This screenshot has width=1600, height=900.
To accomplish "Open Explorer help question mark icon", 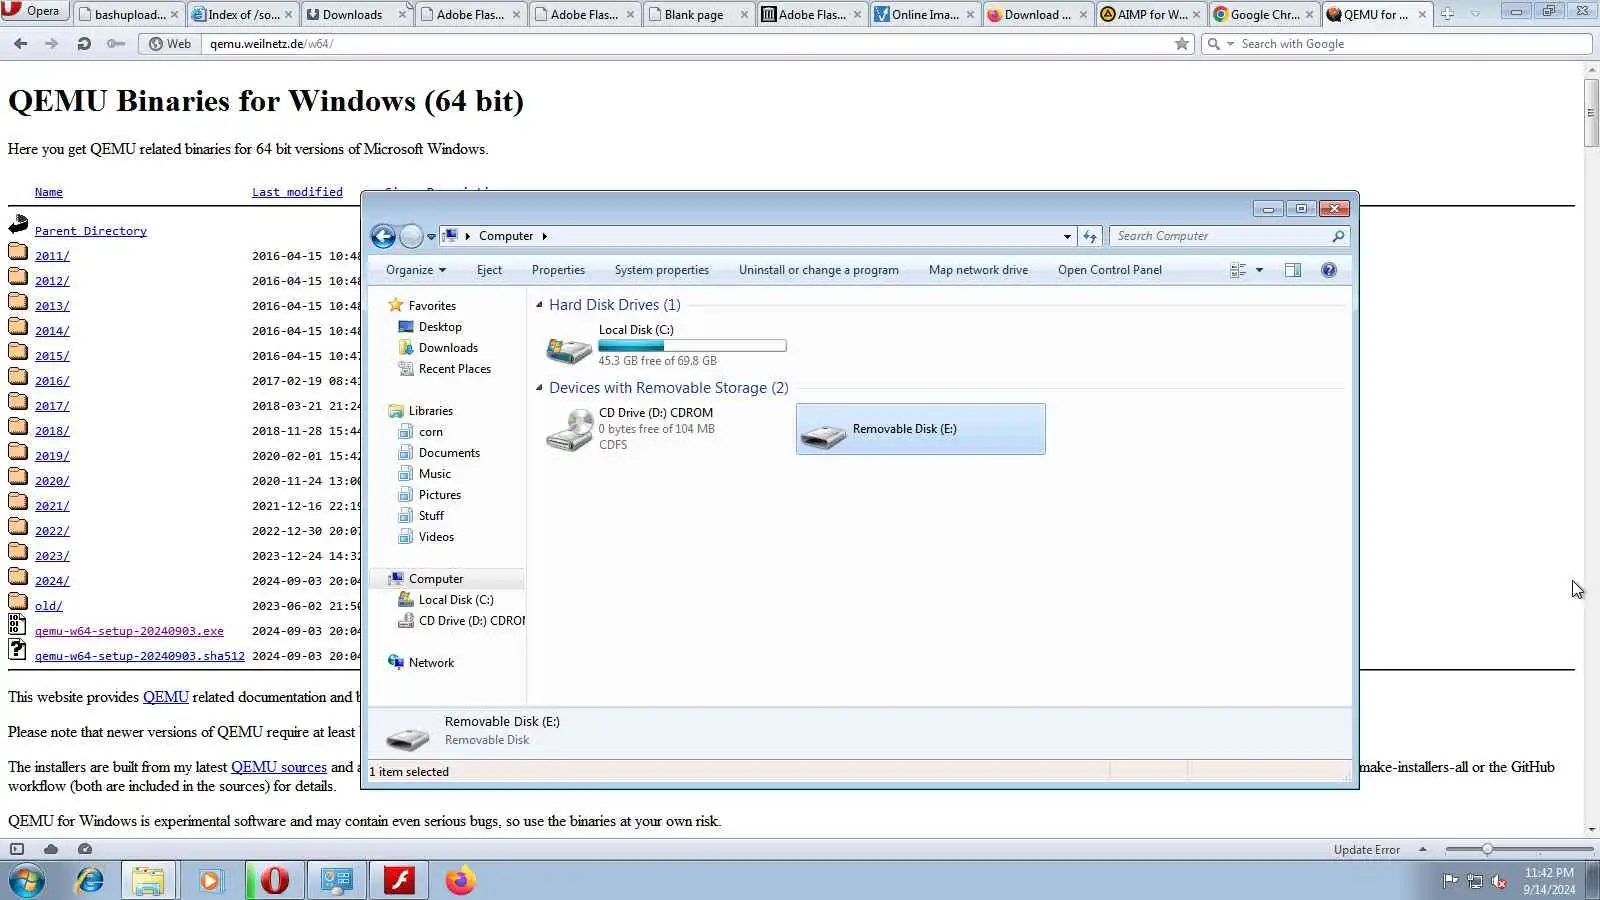I will [1328, 270].
